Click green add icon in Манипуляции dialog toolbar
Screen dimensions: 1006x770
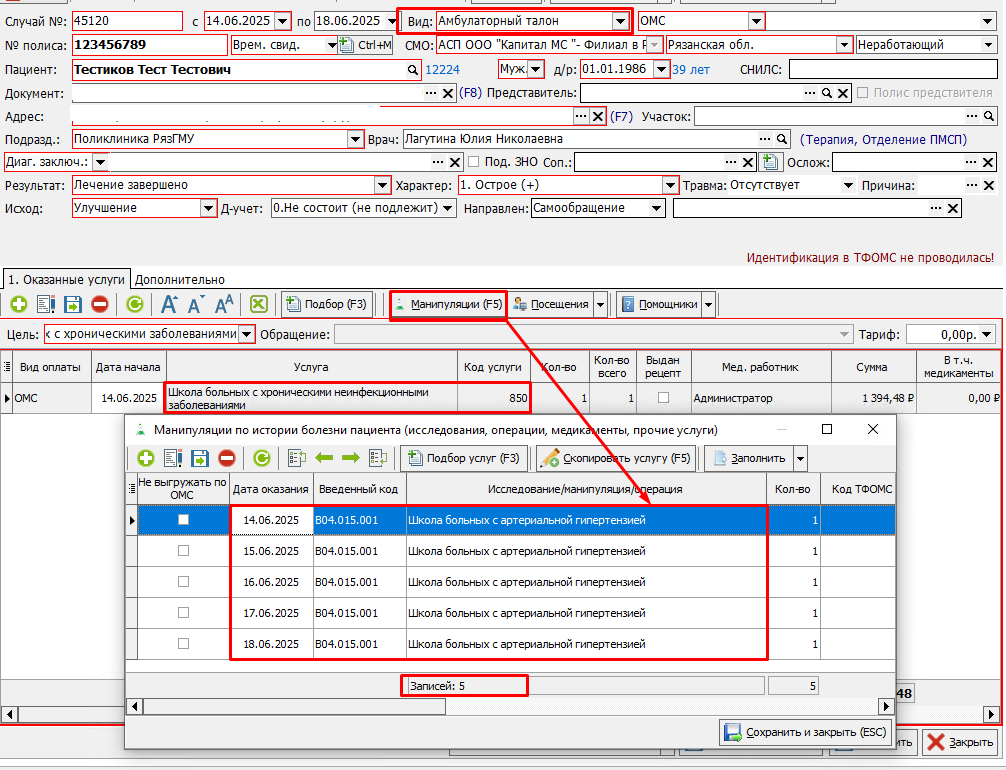[x=146, y=458]
